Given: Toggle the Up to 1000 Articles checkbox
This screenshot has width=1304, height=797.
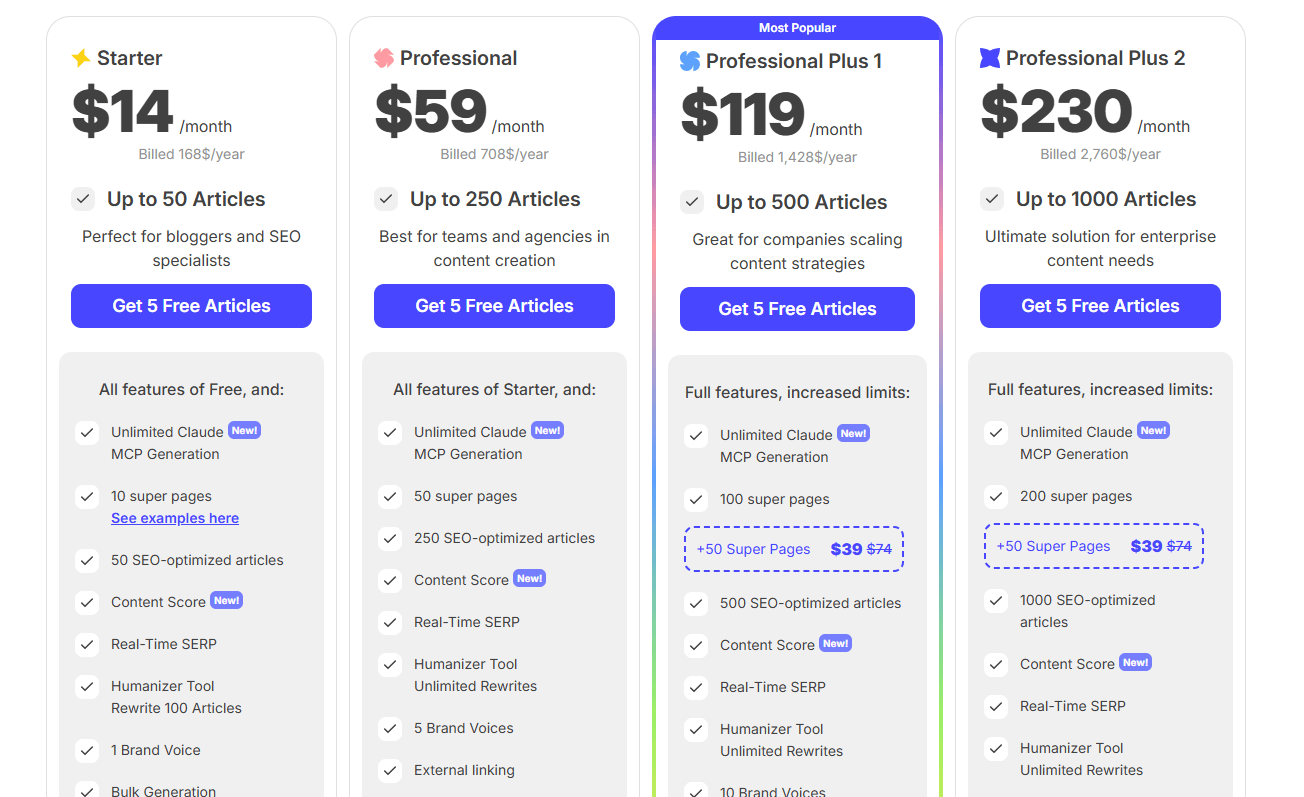Looking at the screenshot, I should 992,199.
